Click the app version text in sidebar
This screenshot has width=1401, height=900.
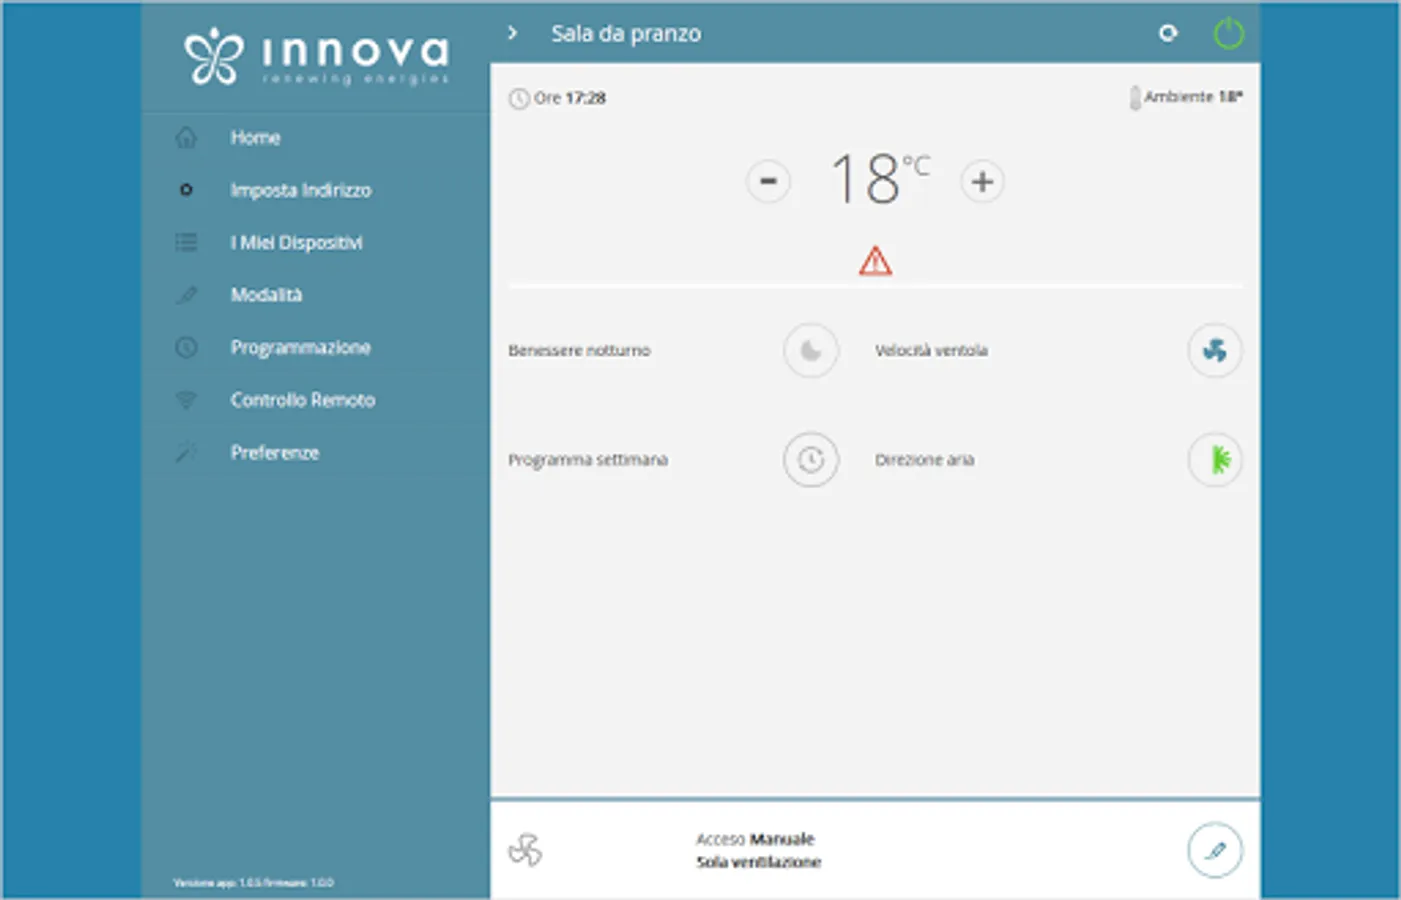pyautogui.click(x=253, y=883)
